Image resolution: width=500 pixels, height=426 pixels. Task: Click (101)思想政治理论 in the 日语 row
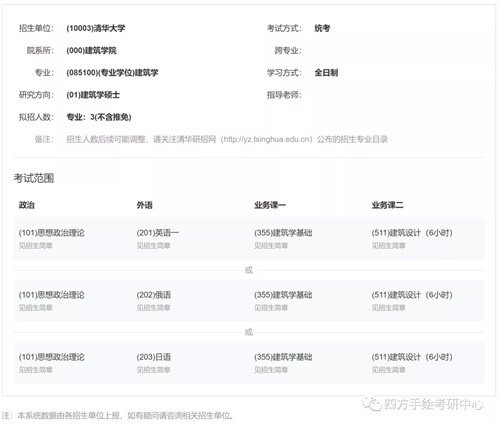click(52, 357)
